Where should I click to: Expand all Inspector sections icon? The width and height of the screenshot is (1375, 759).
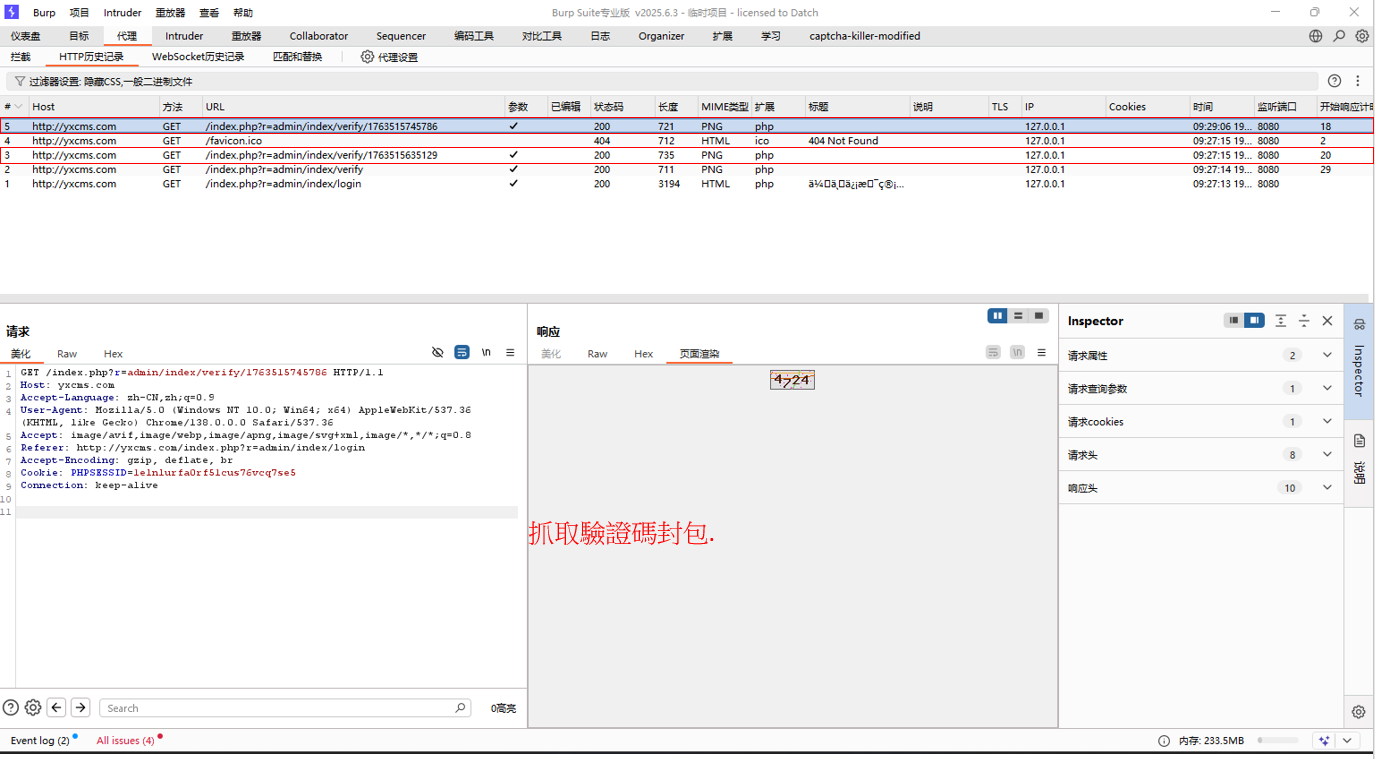tap(1280, 321)
